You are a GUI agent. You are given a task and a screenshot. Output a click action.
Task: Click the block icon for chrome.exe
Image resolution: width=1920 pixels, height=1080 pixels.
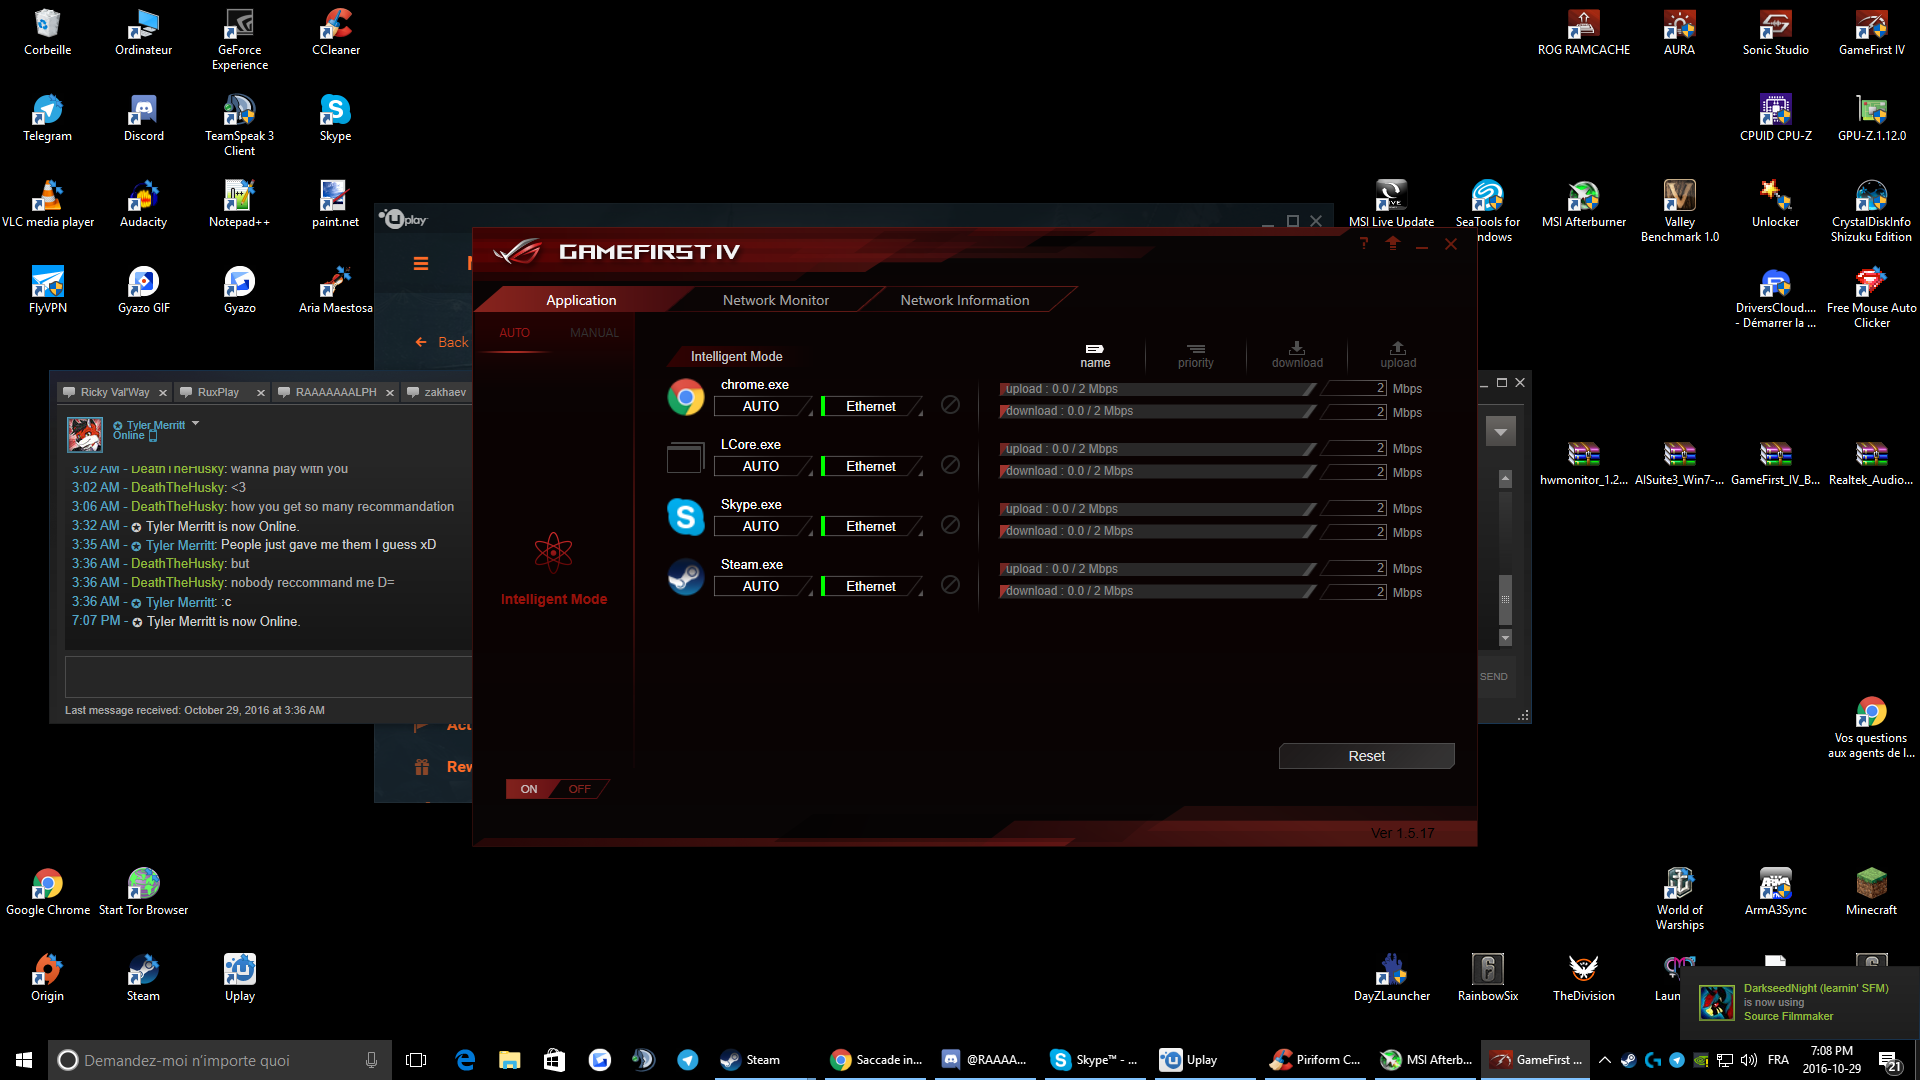point(950,405)
